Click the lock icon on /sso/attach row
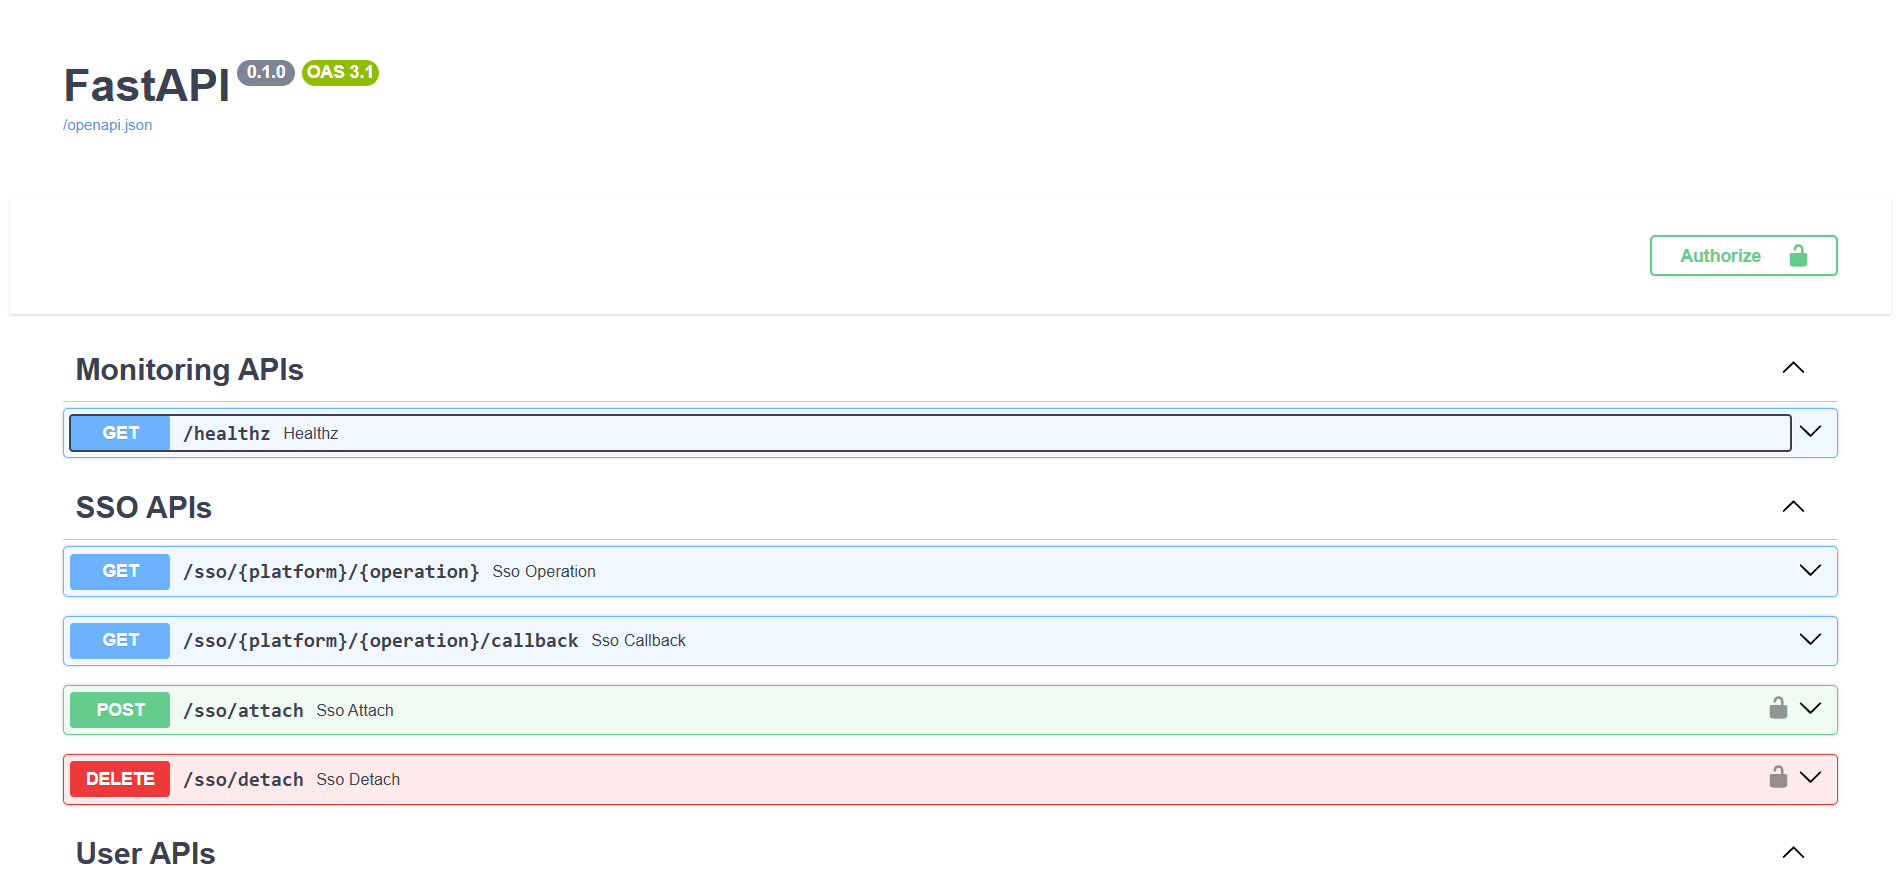1901x872 pixels. click(x=1778, y=708)
